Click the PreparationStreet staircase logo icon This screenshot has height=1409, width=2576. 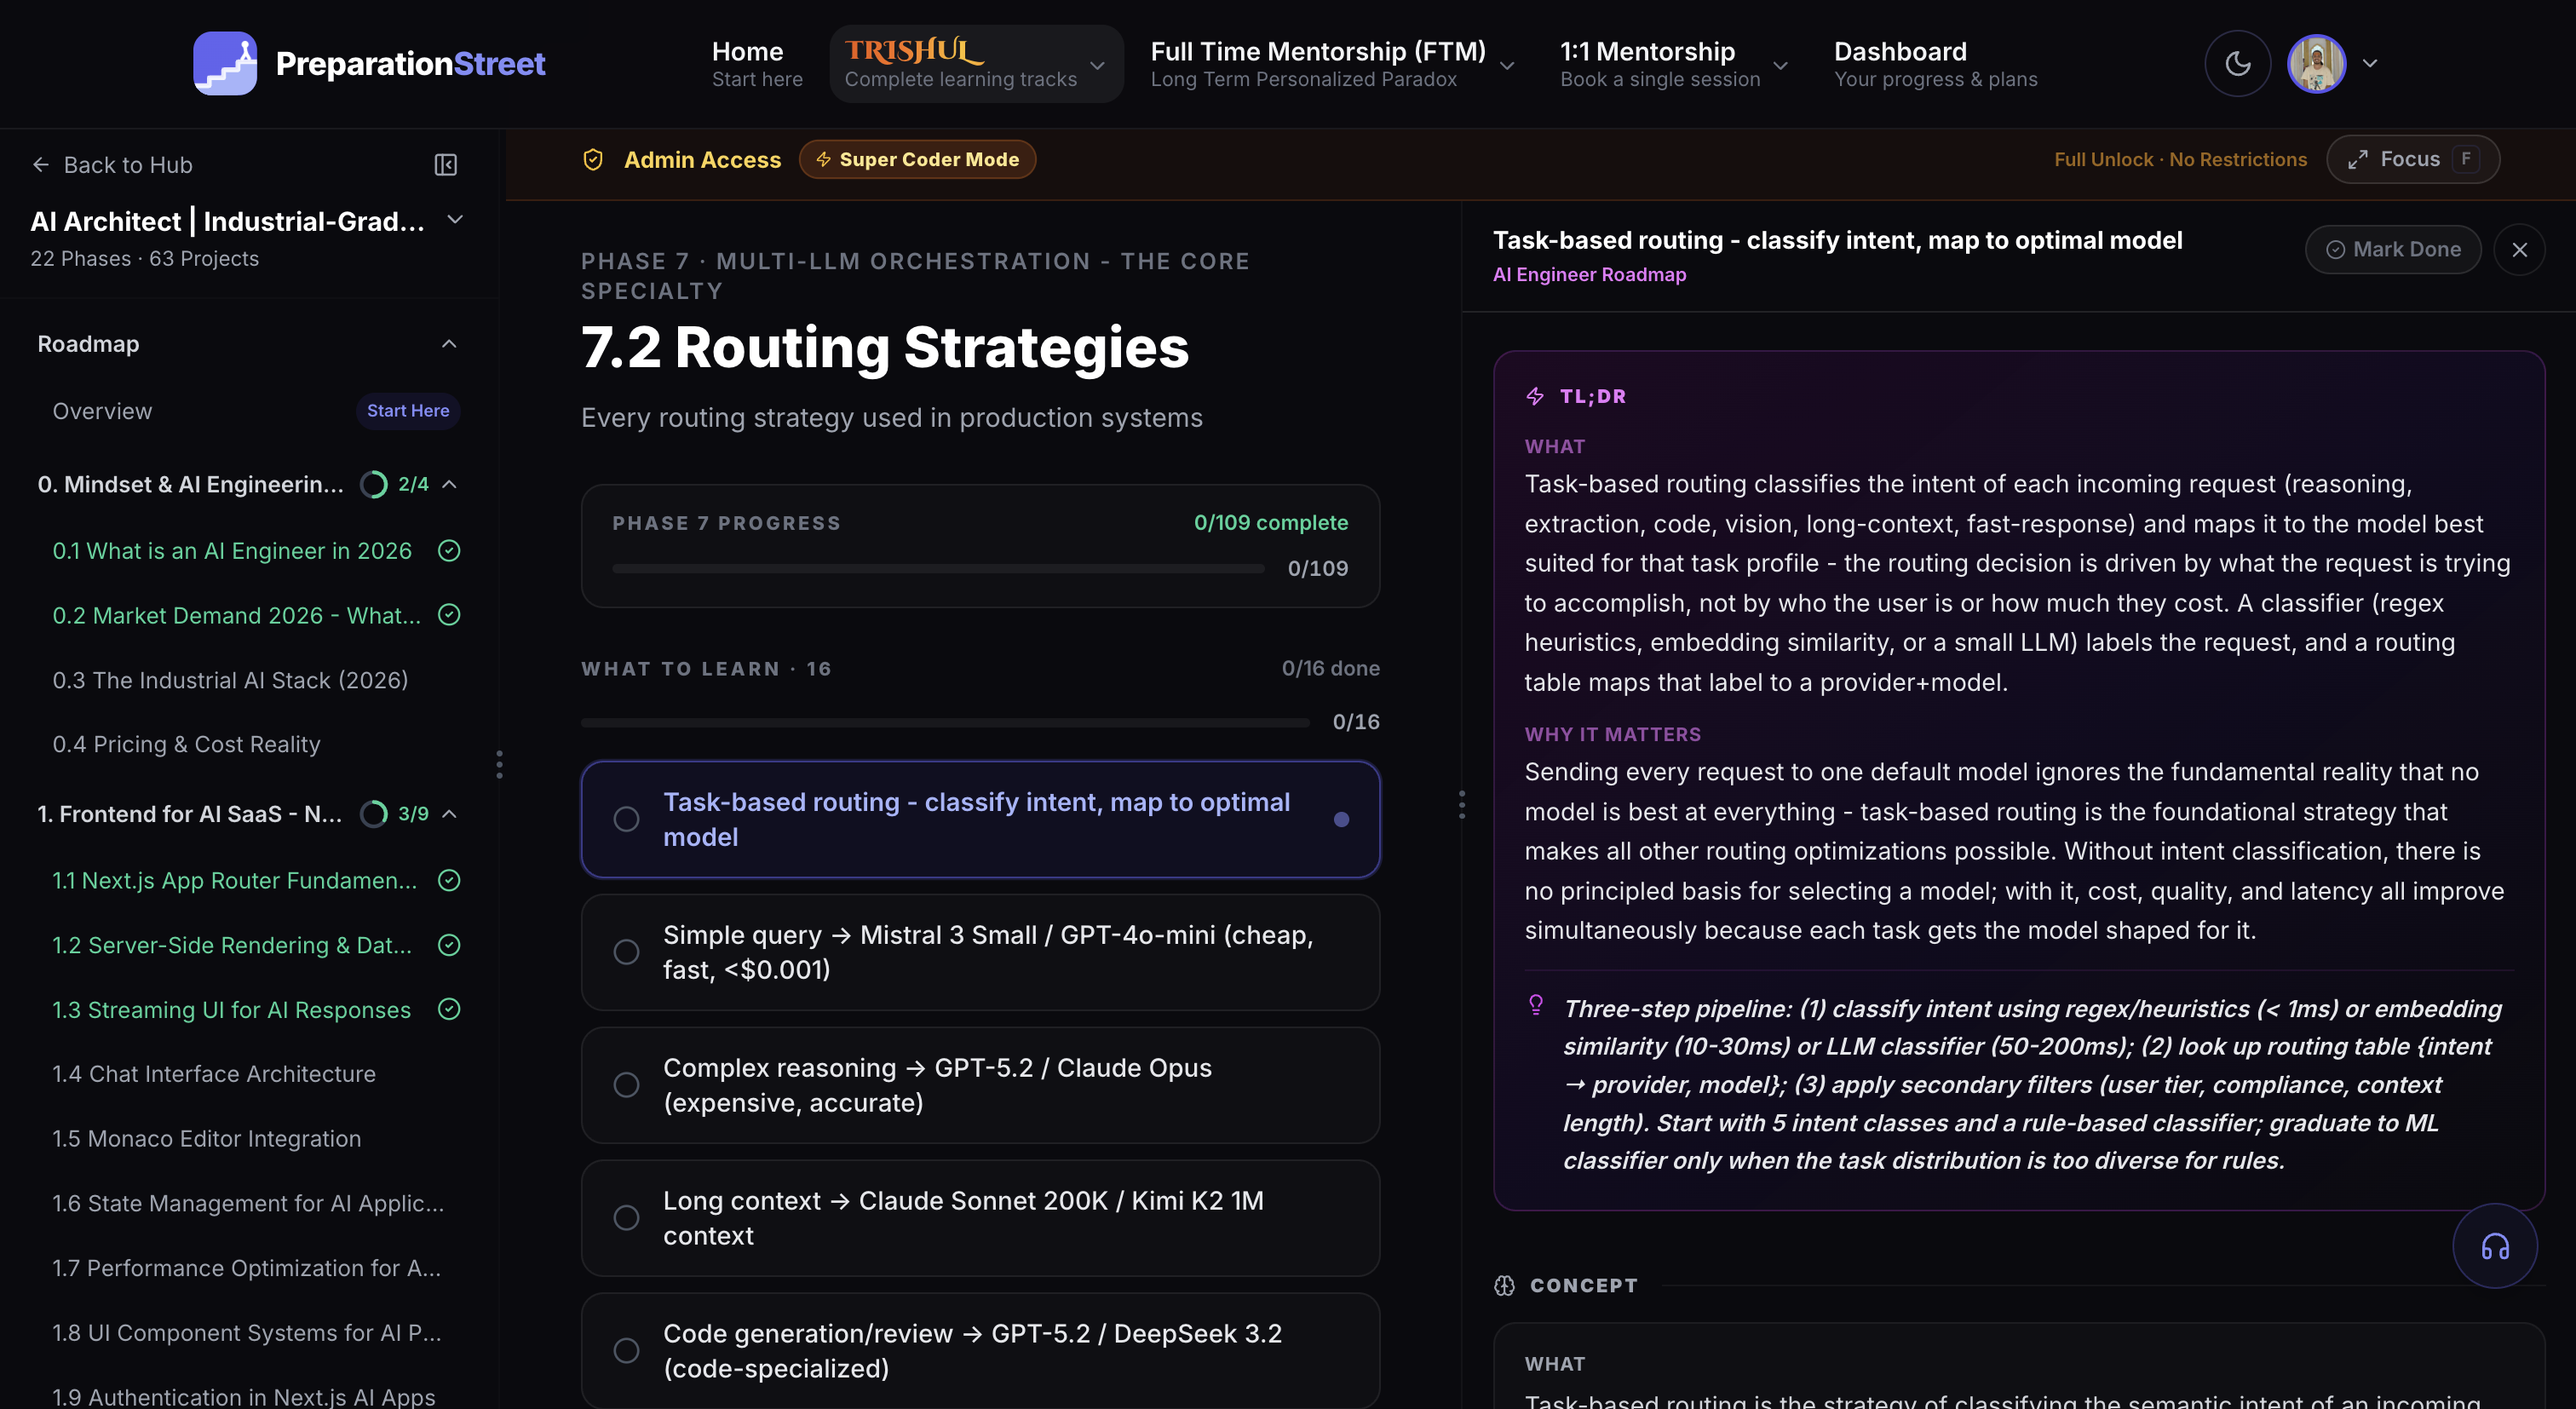click(x=225, y=63)
